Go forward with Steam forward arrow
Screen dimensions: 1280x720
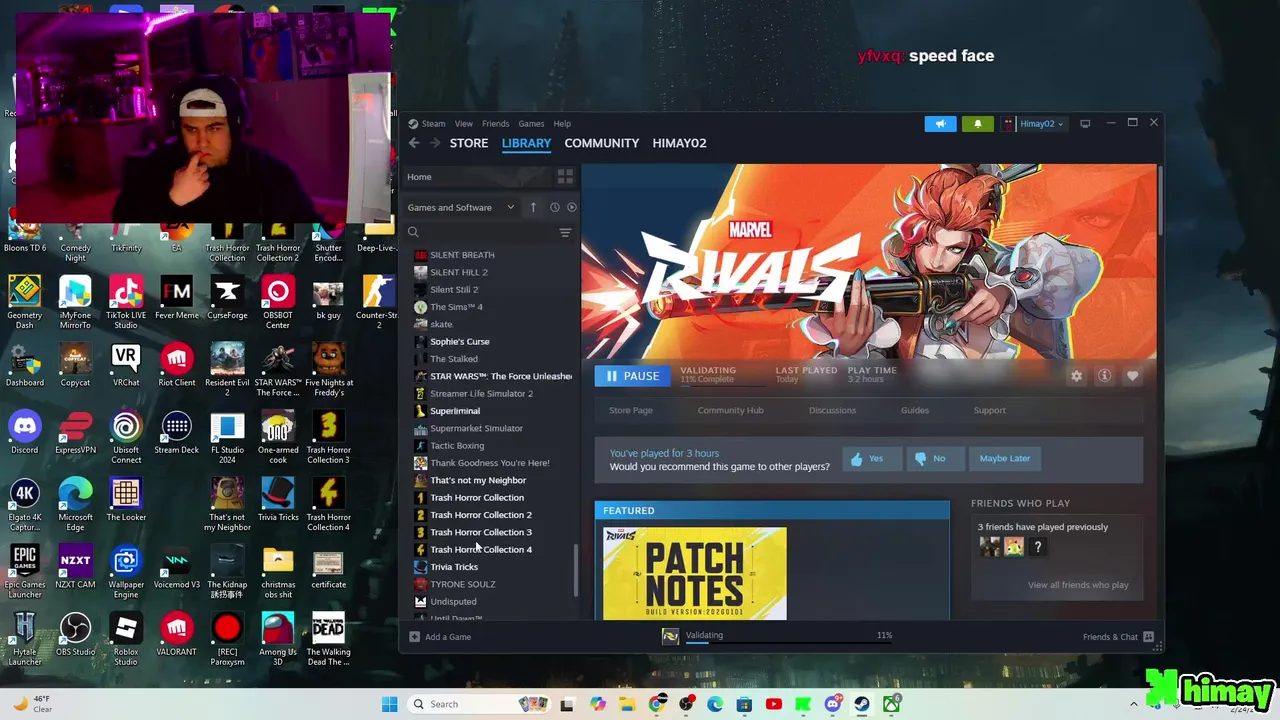click(x=434, y=143)
